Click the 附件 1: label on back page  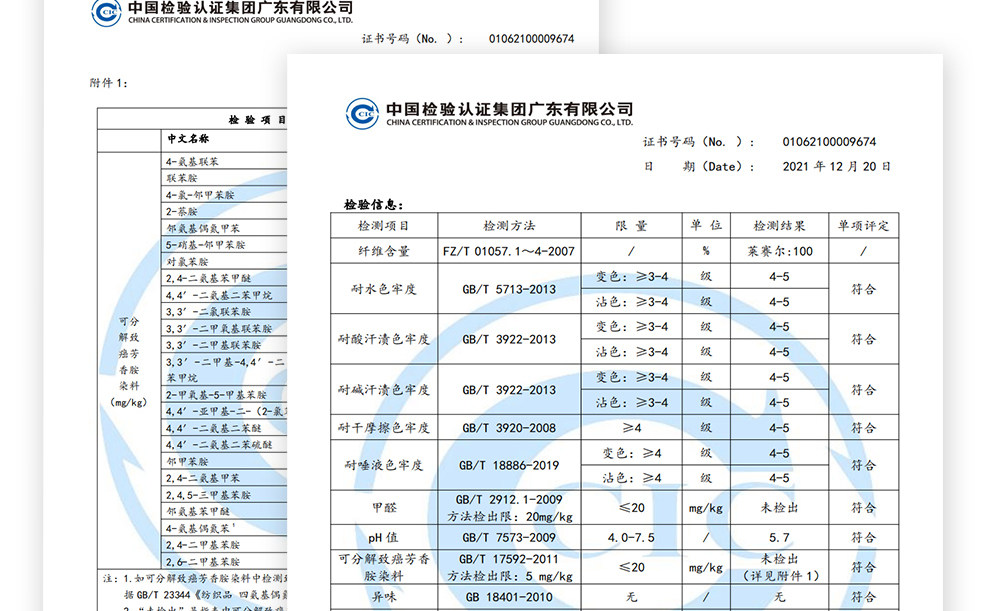[108, 83]
